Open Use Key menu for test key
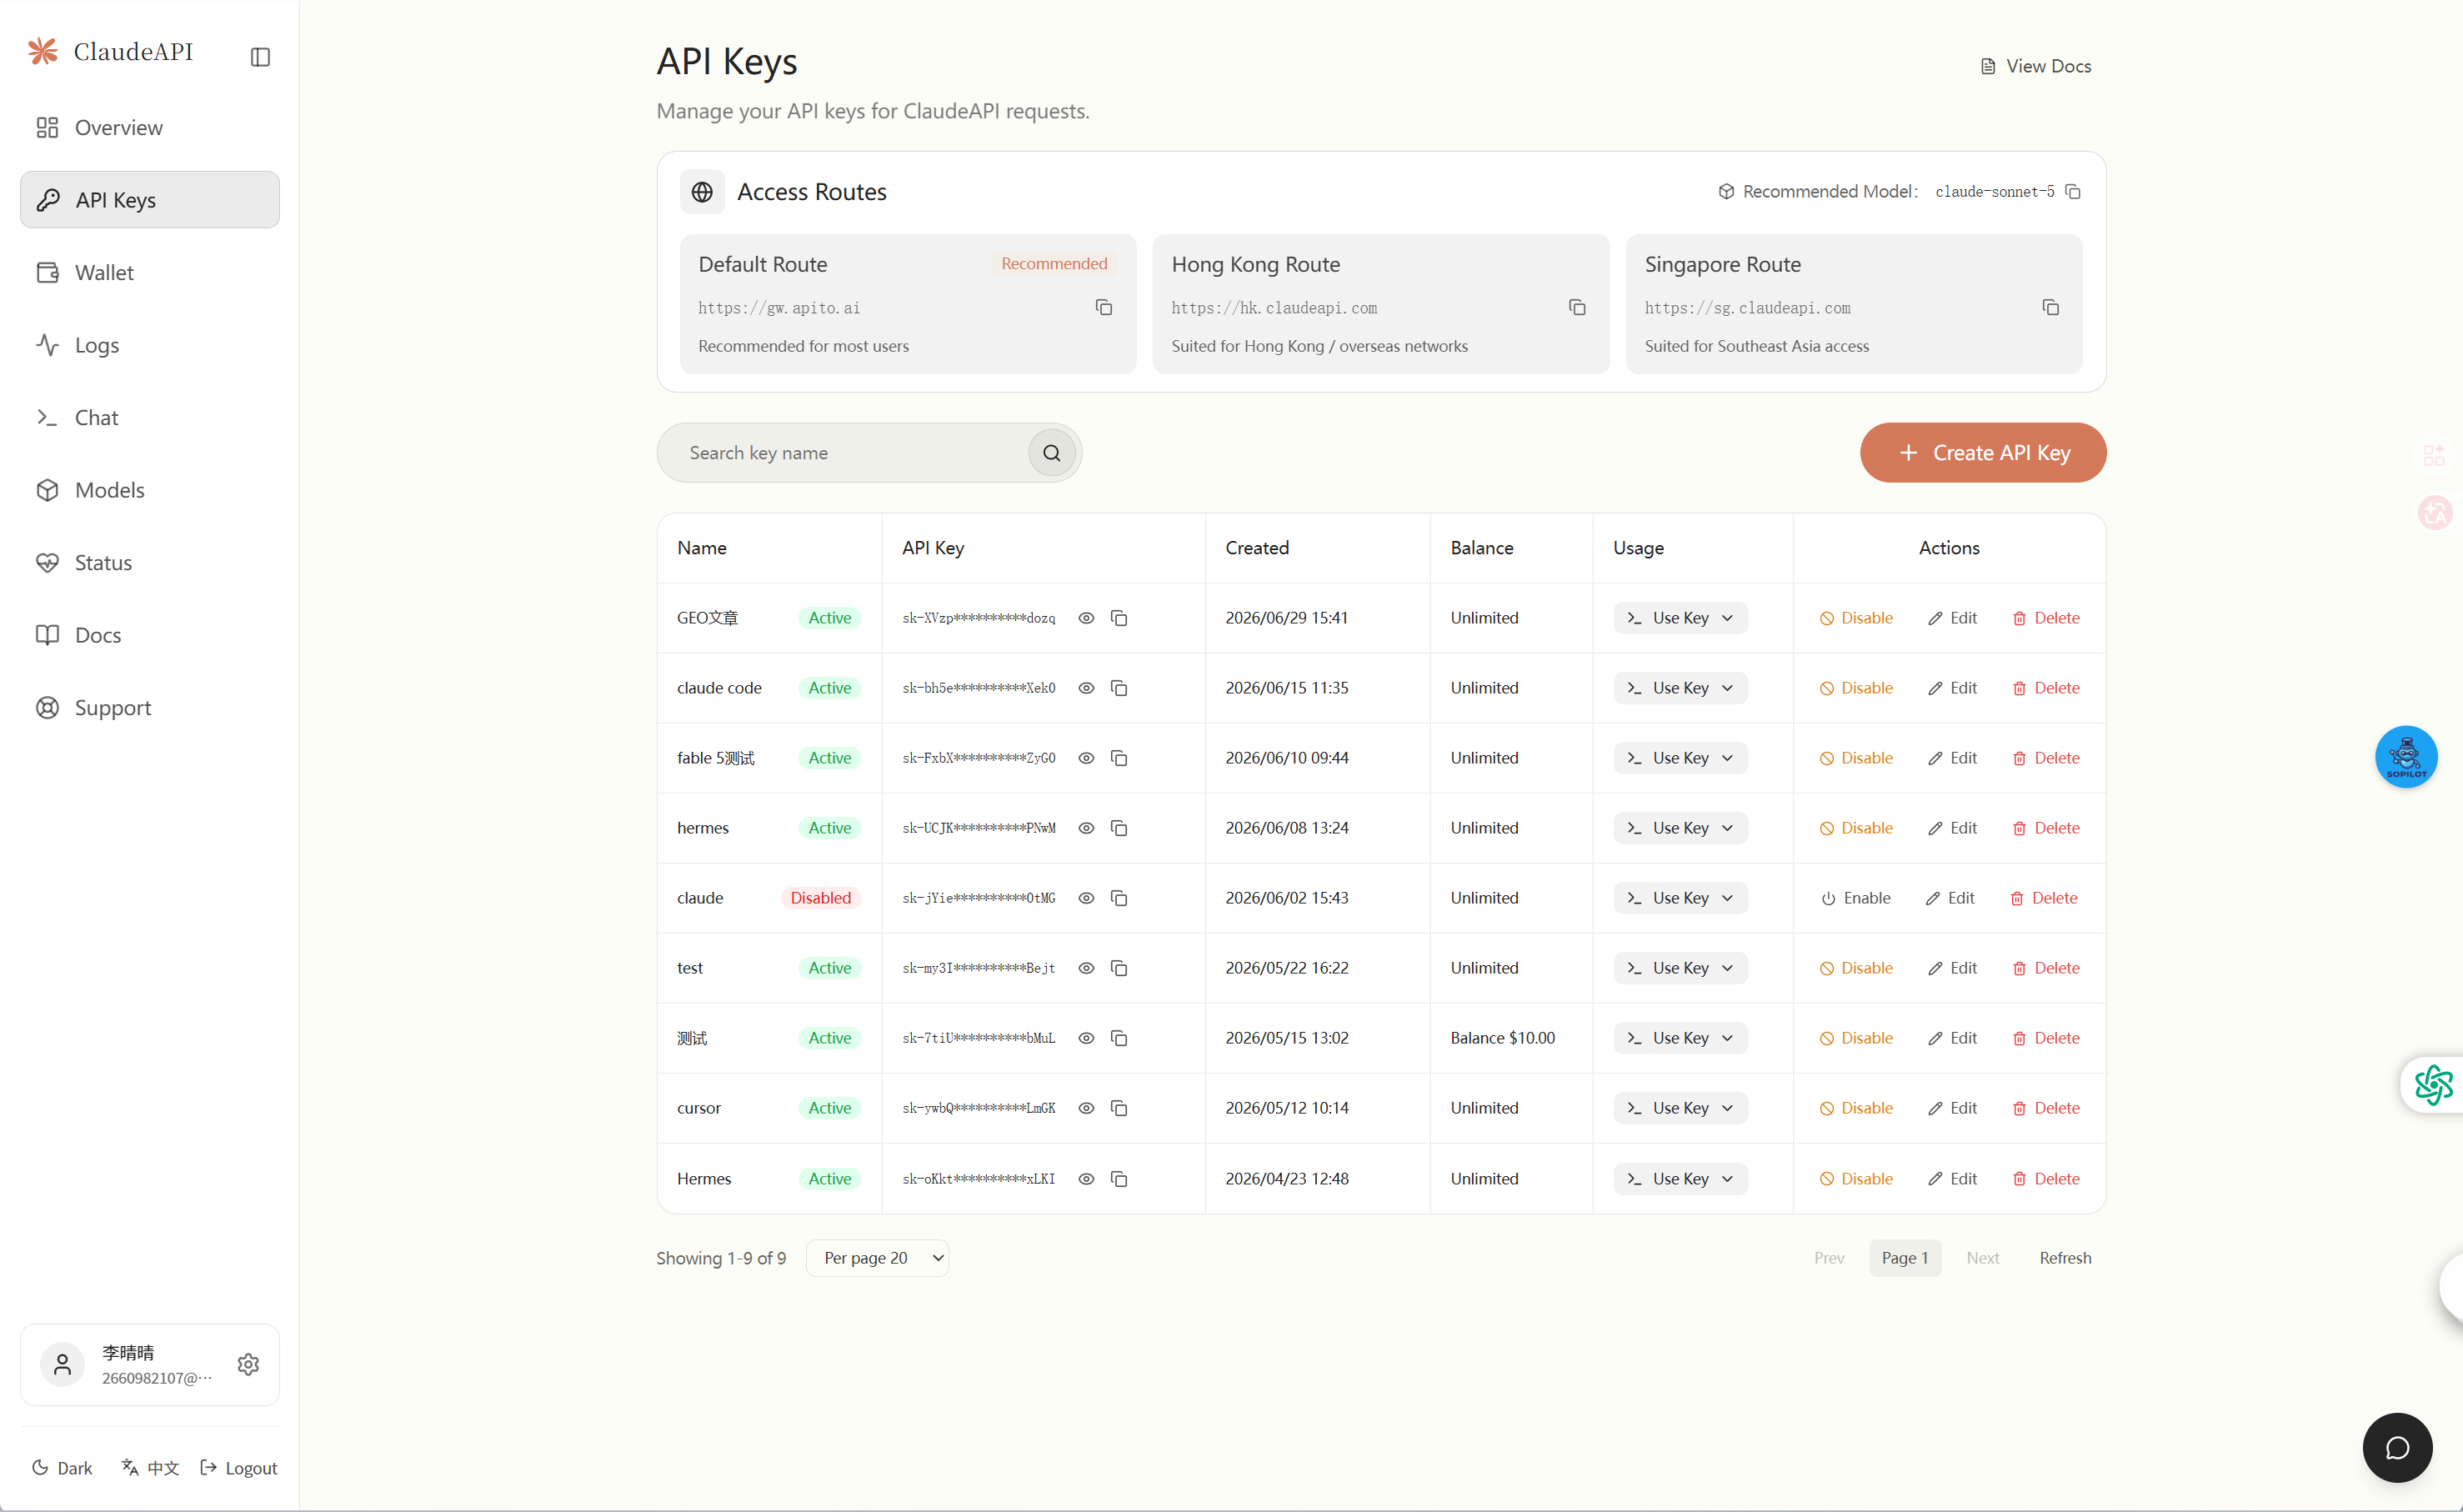This screenshot has height=1512, width=2463. (x=1680, y=968)
